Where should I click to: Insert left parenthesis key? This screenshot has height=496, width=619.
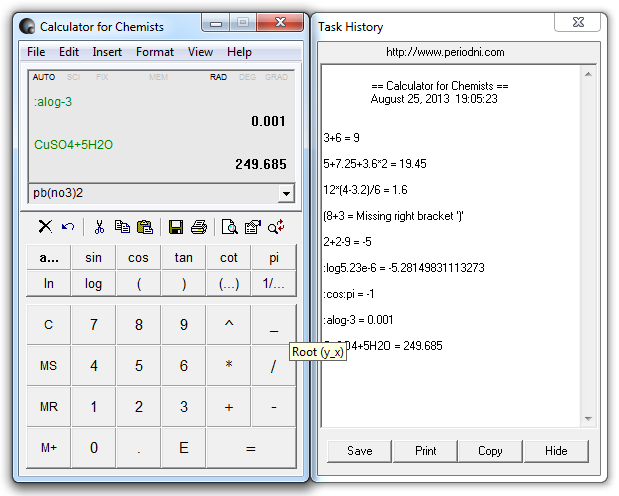click(x=139, y=283)
